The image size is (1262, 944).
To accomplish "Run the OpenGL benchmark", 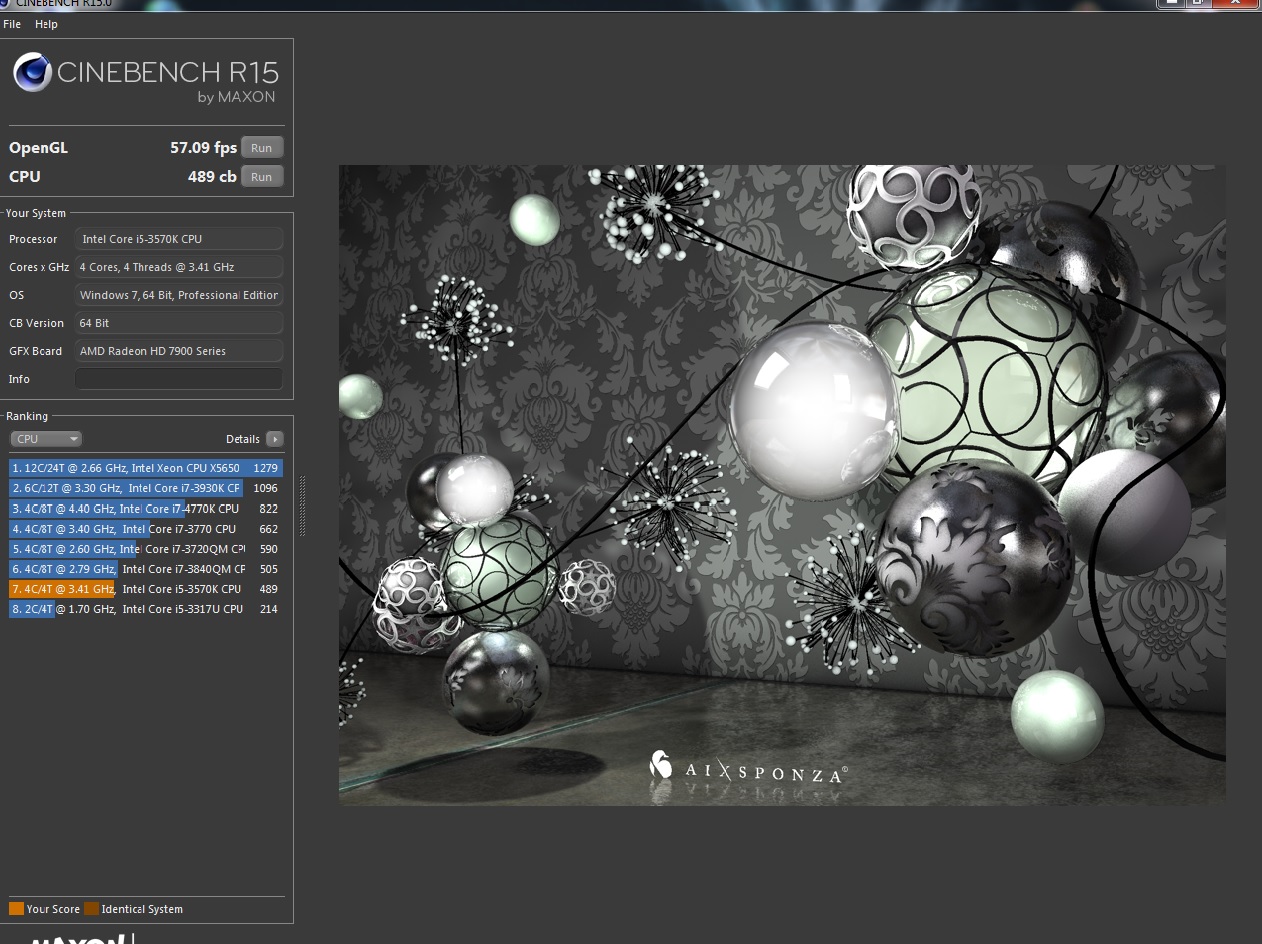I will click(262, 147).
